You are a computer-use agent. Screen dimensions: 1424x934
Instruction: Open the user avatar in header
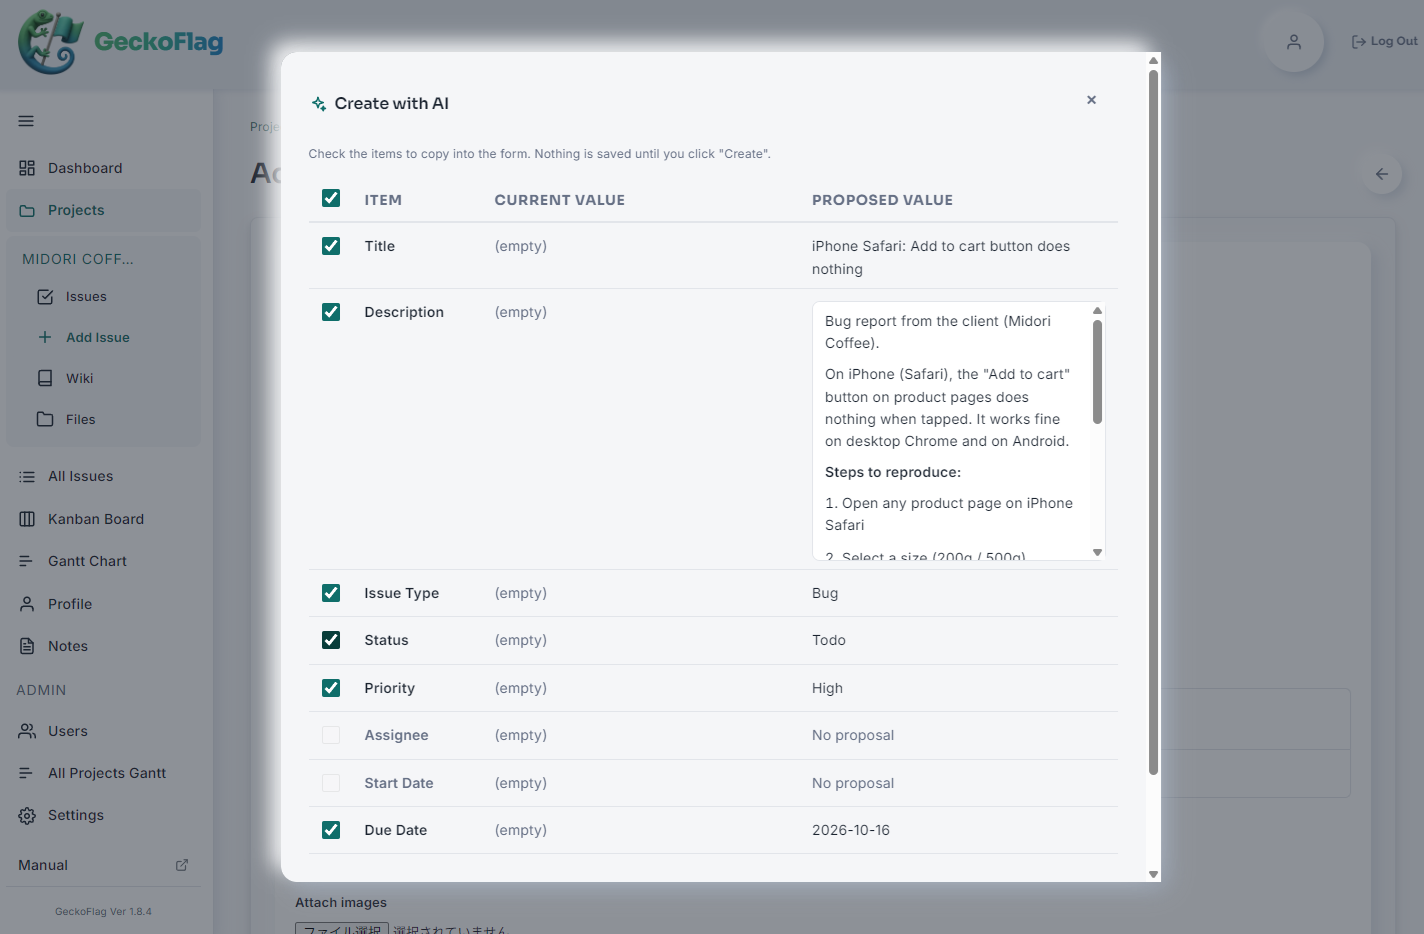[1294, 42]
